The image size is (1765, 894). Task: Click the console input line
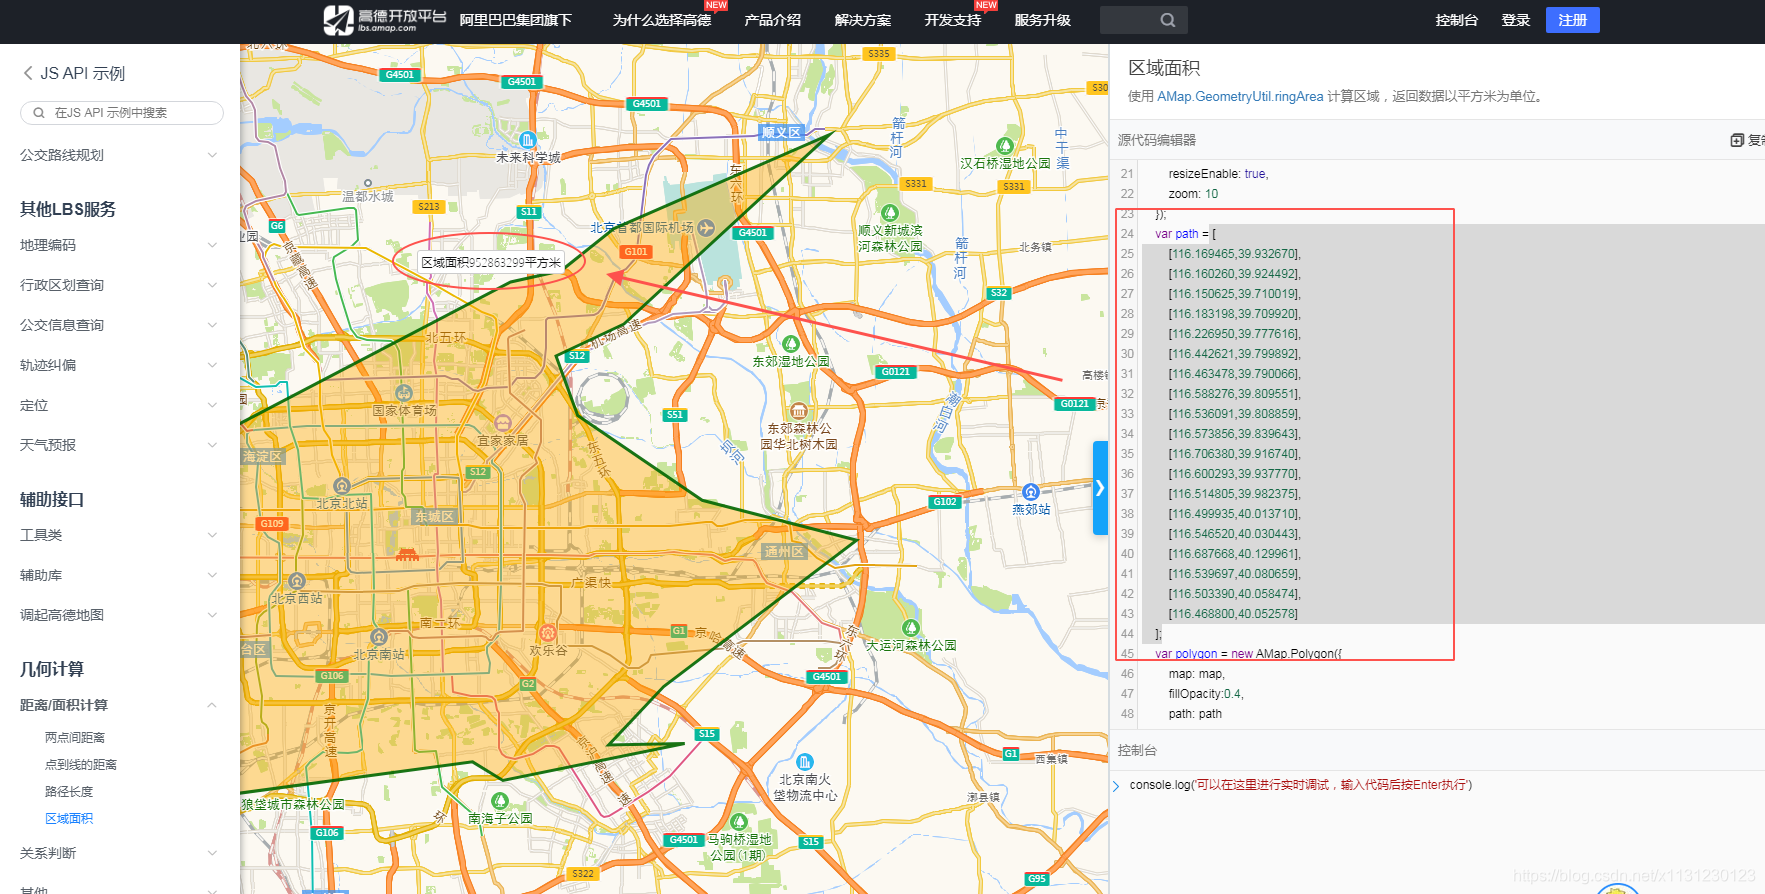click(x=1300, y=785)
